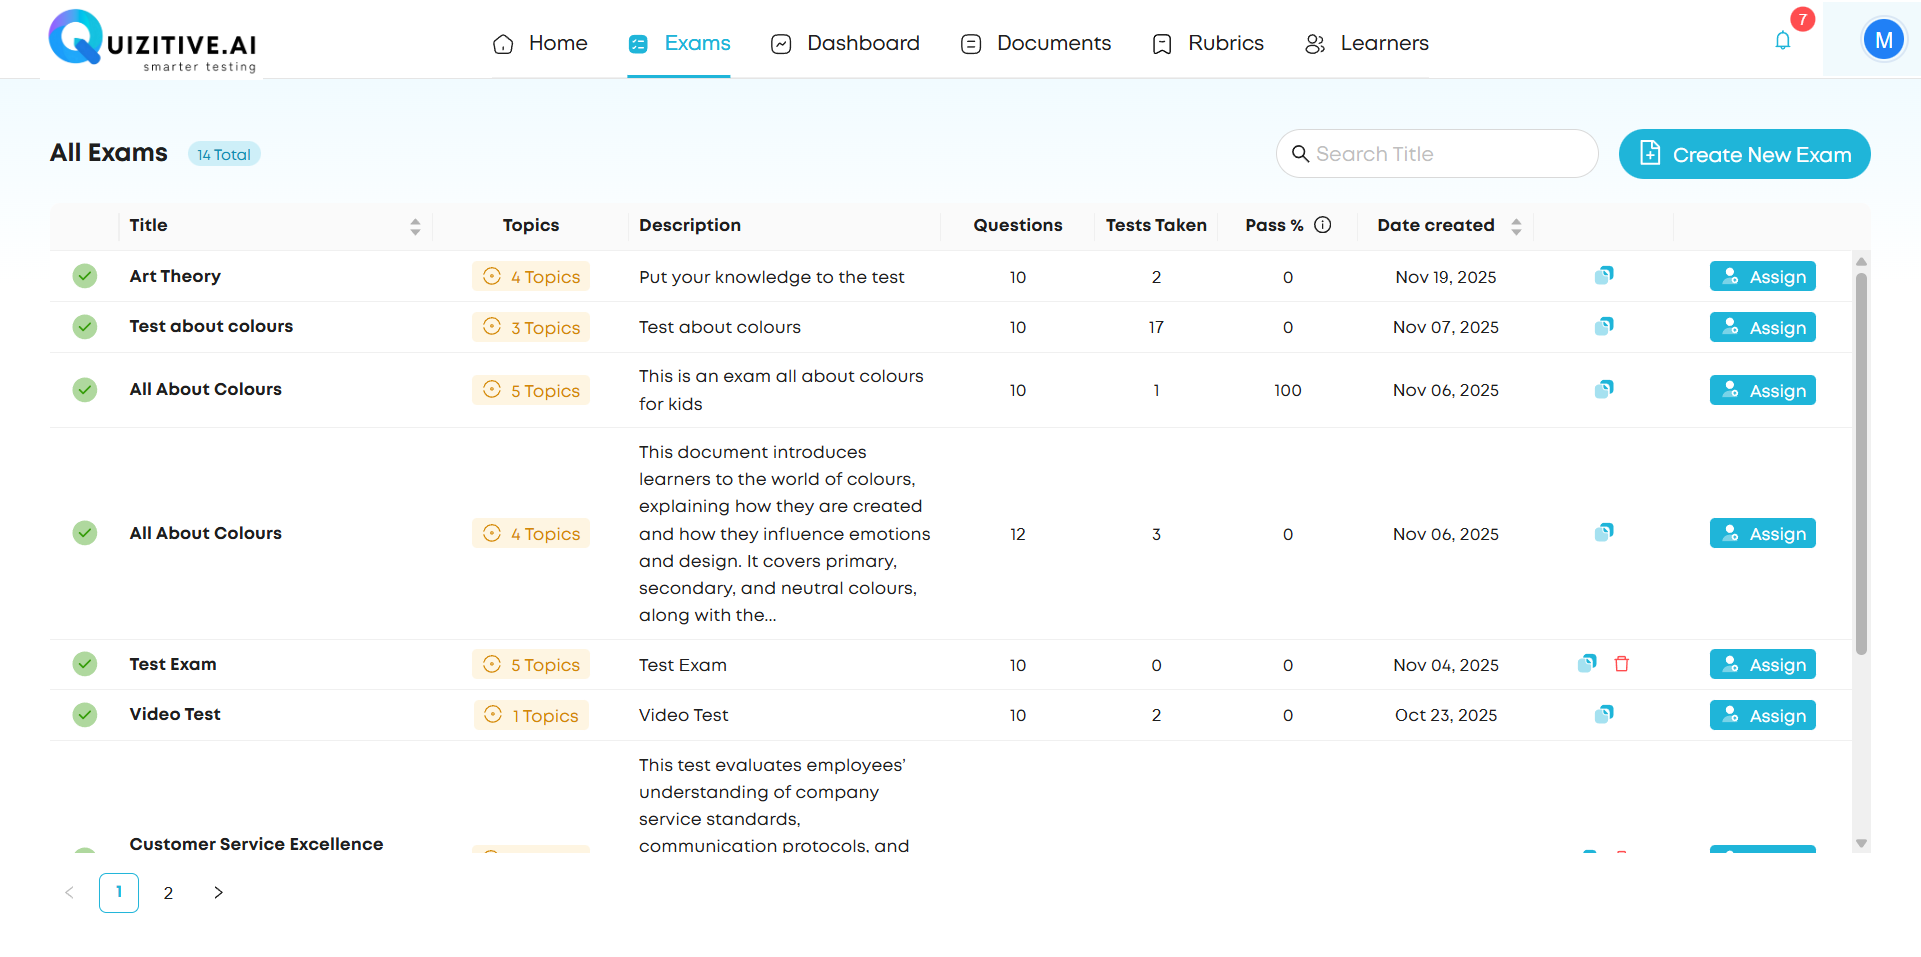Screen dimensions: 1921x957
Task: Click the 14 Total badge
Action: point(224,154)
